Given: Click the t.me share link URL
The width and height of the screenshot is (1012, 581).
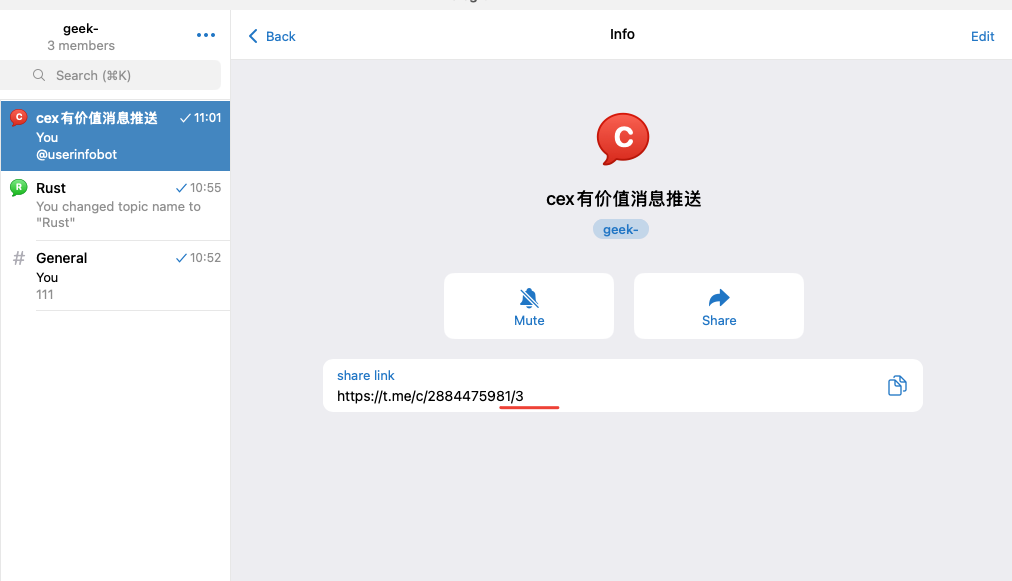Looking at the screenshot, I should coord(430,396).
